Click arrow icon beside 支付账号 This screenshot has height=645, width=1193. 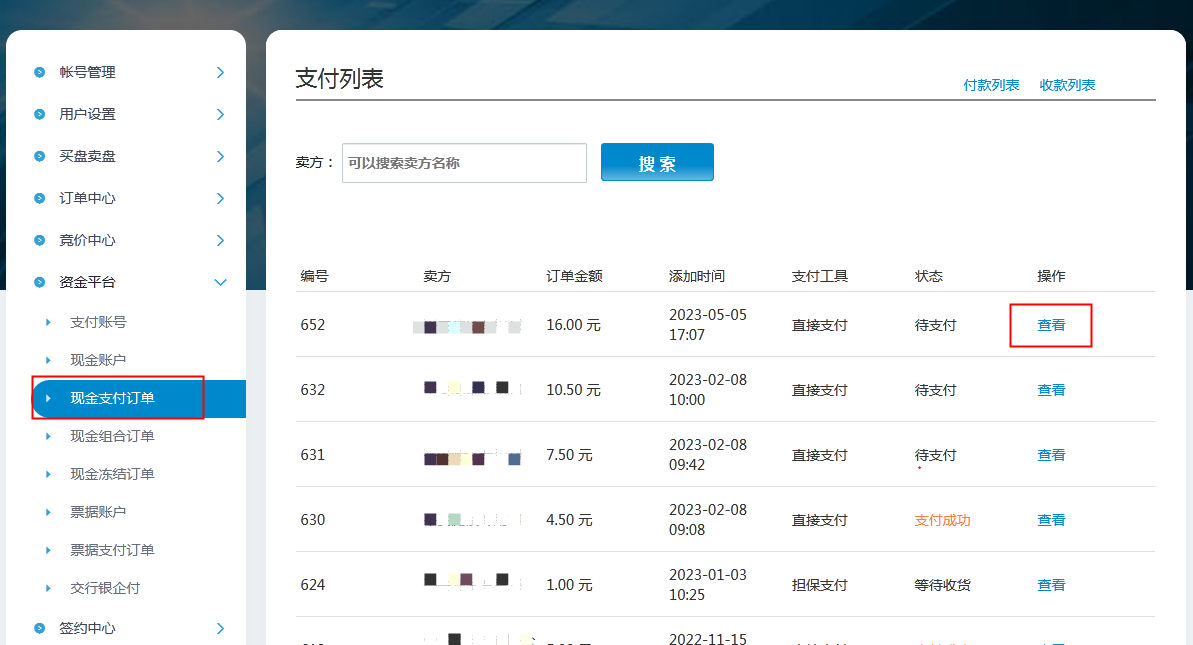48,322
